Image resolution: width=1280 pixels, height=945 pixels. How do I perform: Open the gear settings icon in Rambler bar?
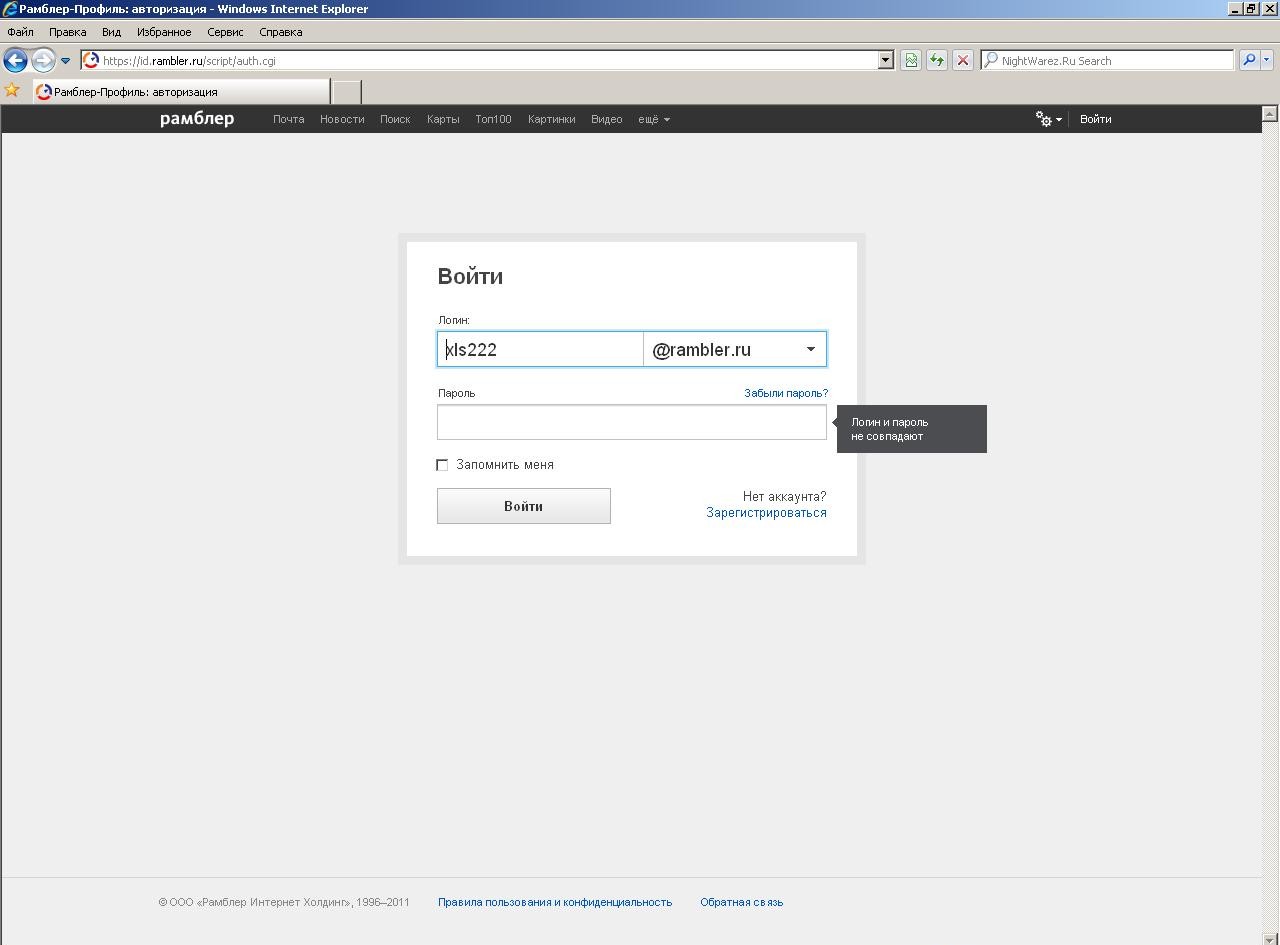tap(1046, 119)
